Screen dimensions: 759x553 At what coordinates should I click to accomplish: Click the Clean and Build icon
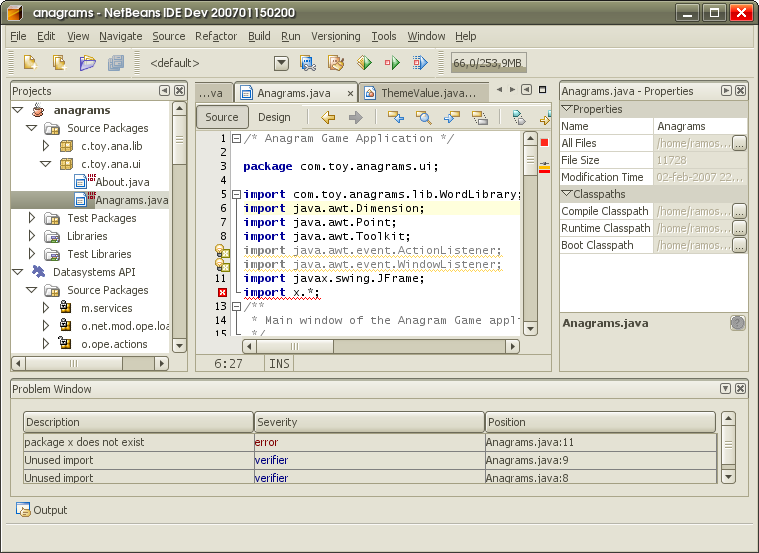336,63
